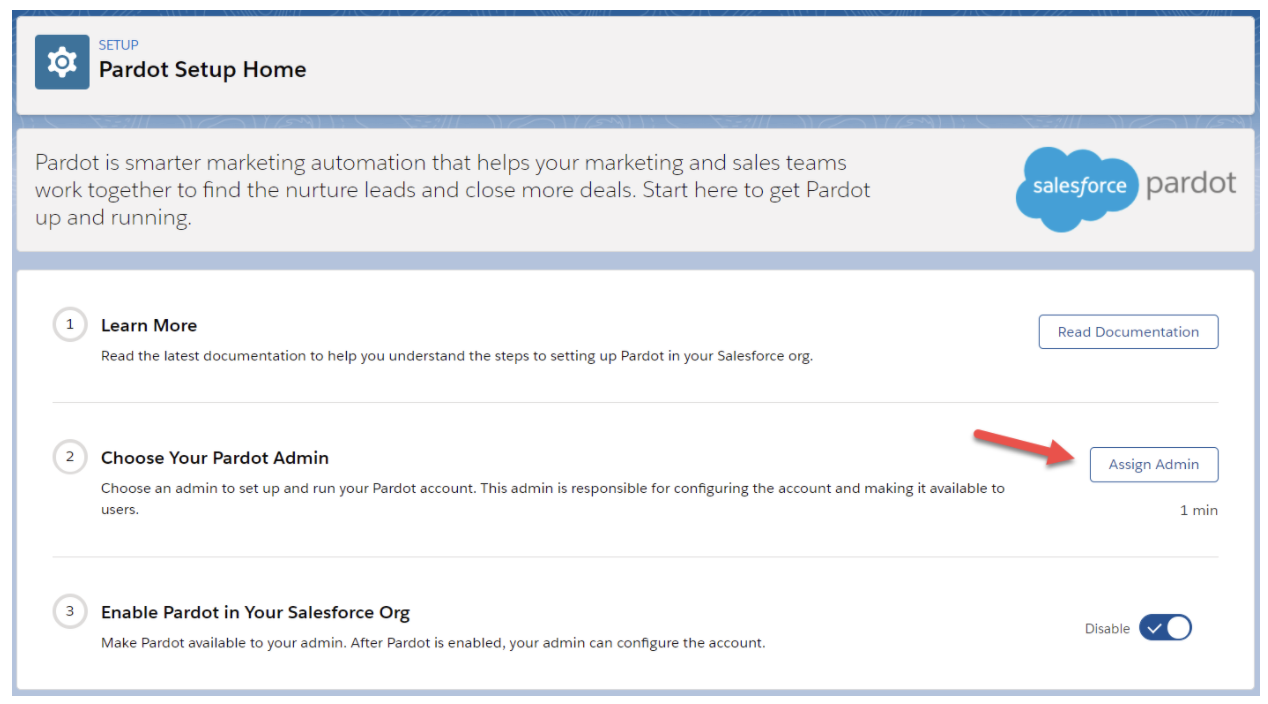1268x704 pixels.
Task: Open Read Documentation
Action: 1128,331
